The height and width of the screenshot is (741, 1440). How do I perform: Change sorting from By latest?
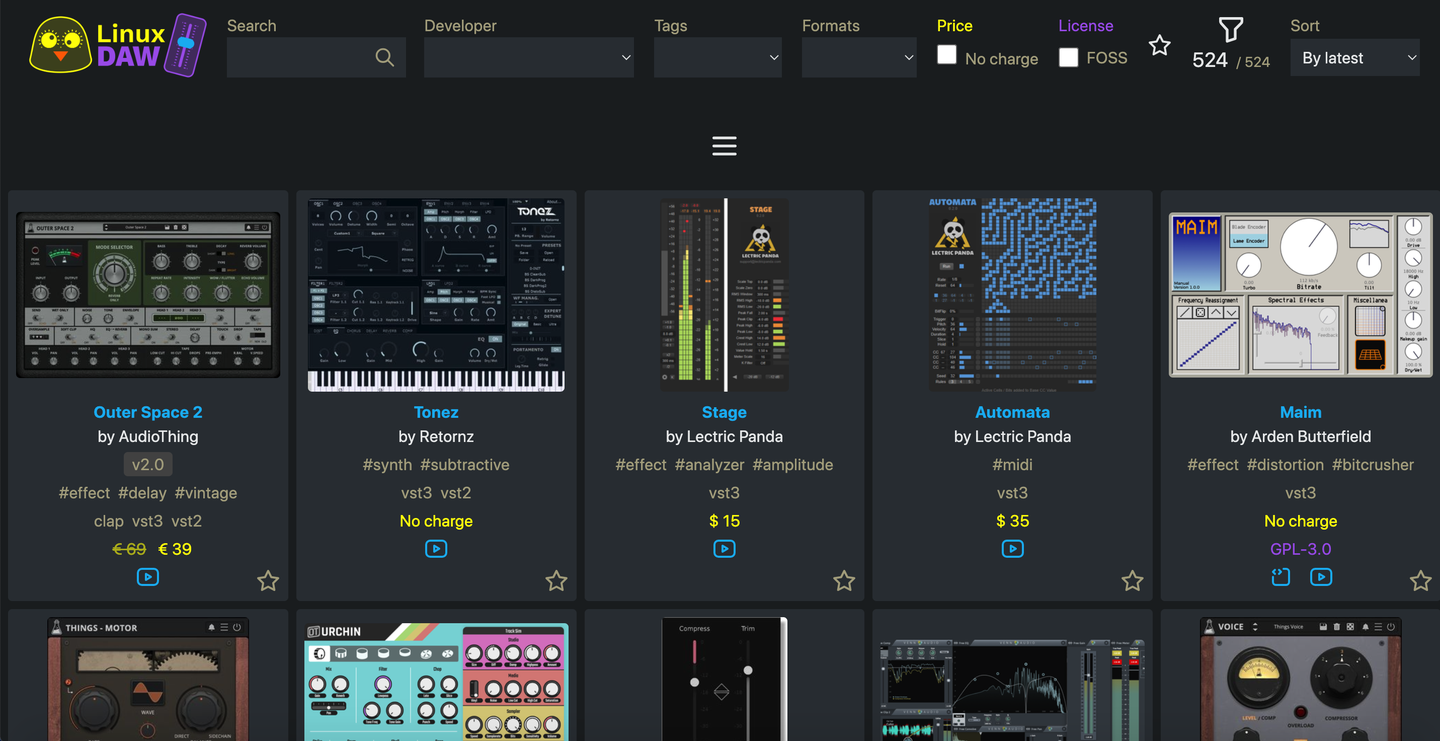(x=1355, y=57)
